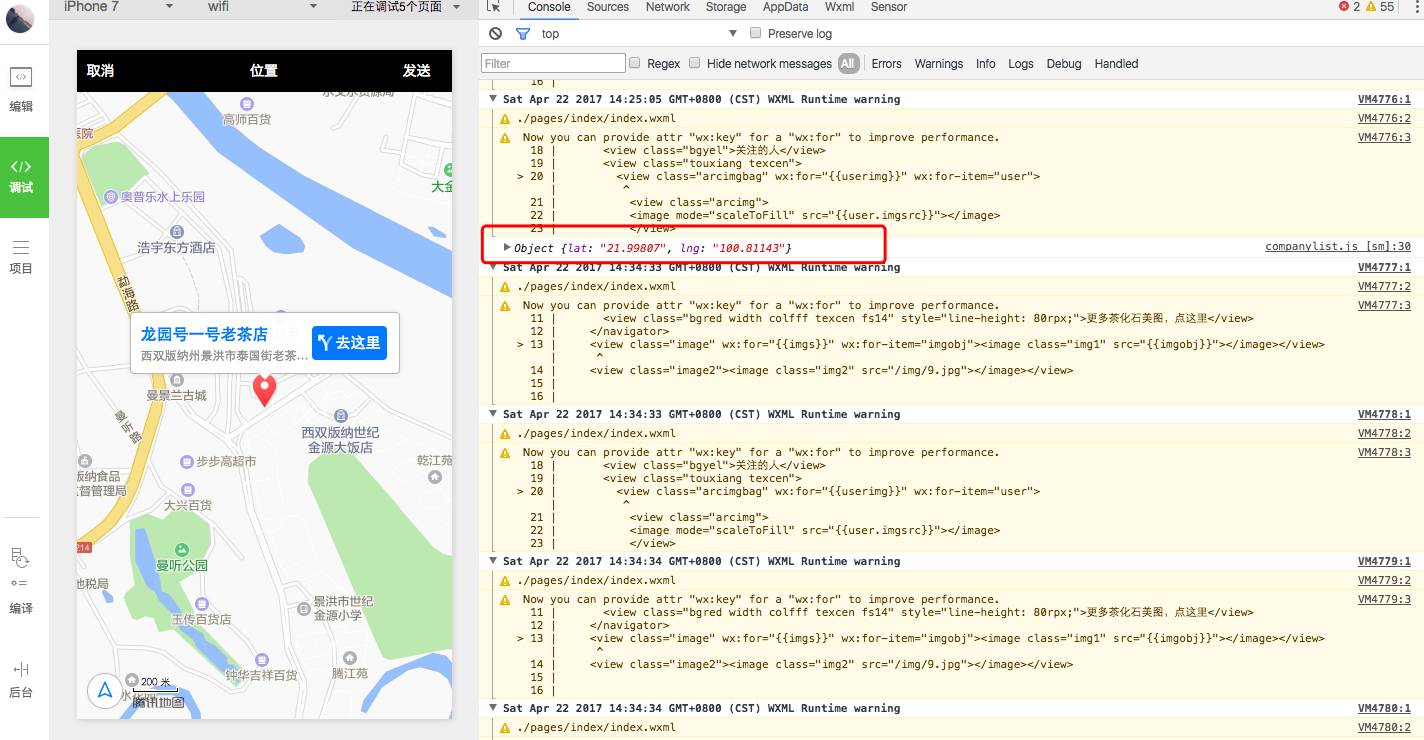
Task: Click the red map location pin
Action: tap(264, 390)
